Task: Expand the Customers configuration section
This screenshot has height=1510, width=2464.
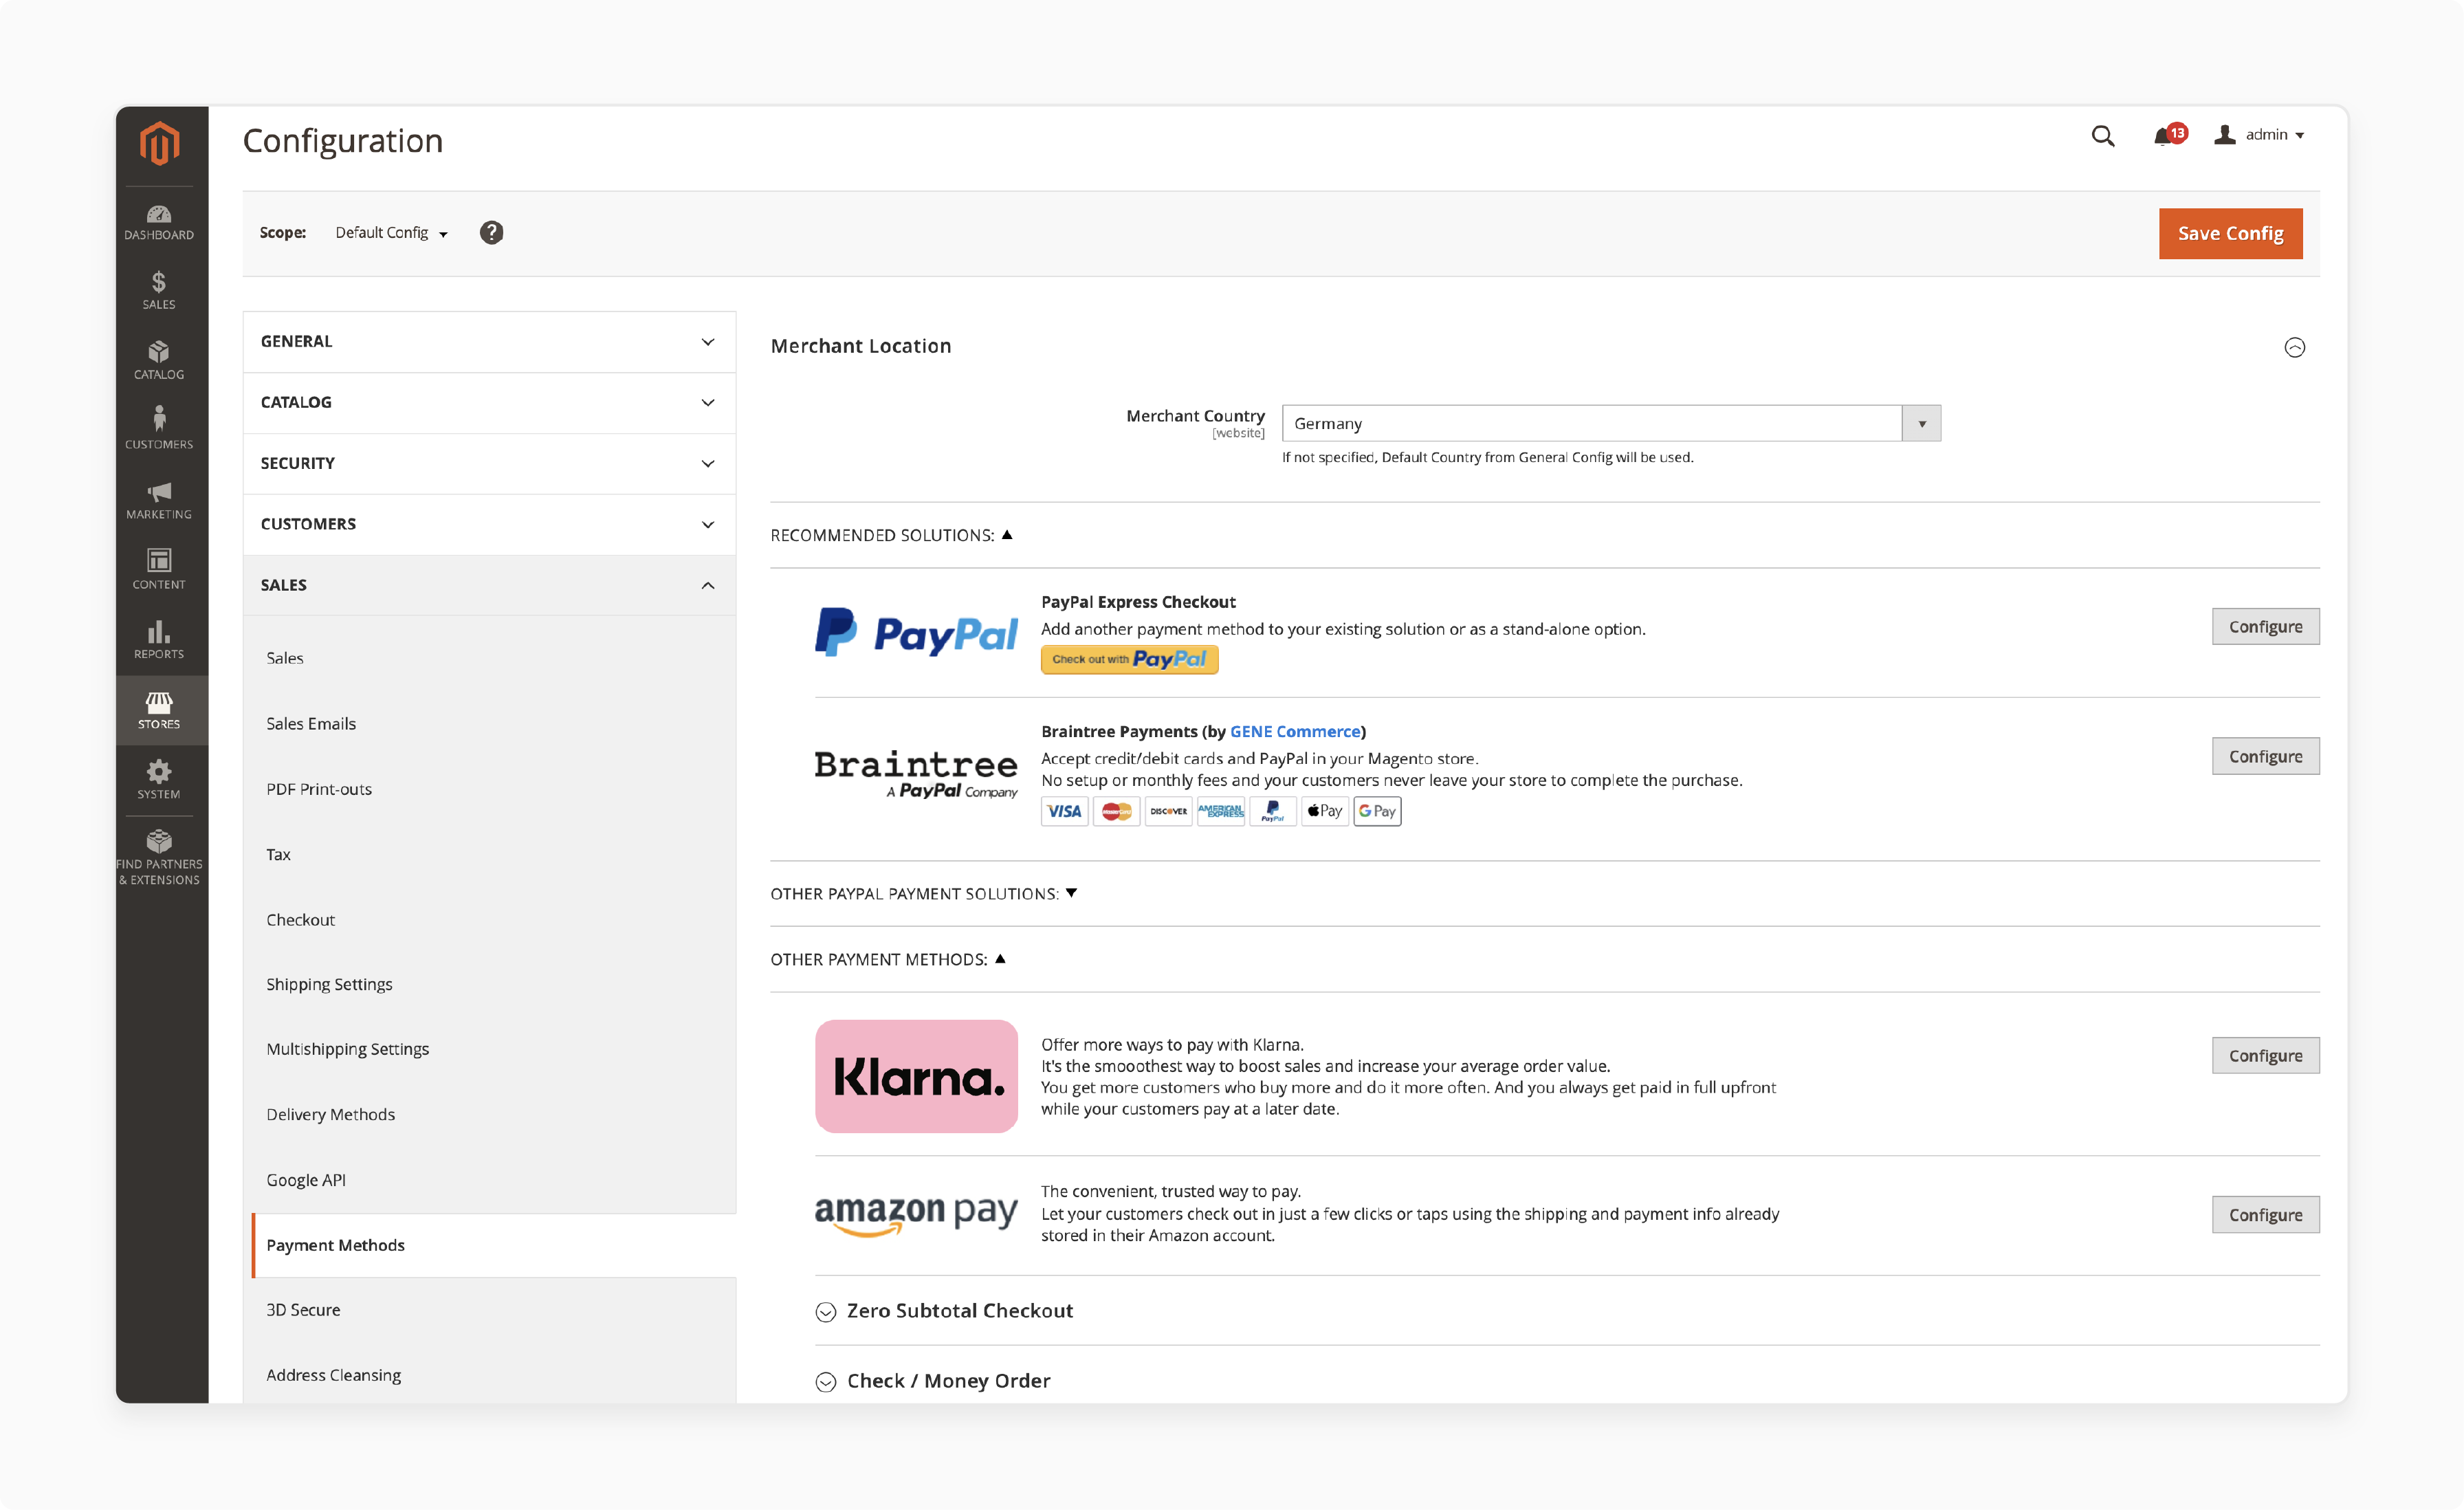Action: click(x=489, y=525)
